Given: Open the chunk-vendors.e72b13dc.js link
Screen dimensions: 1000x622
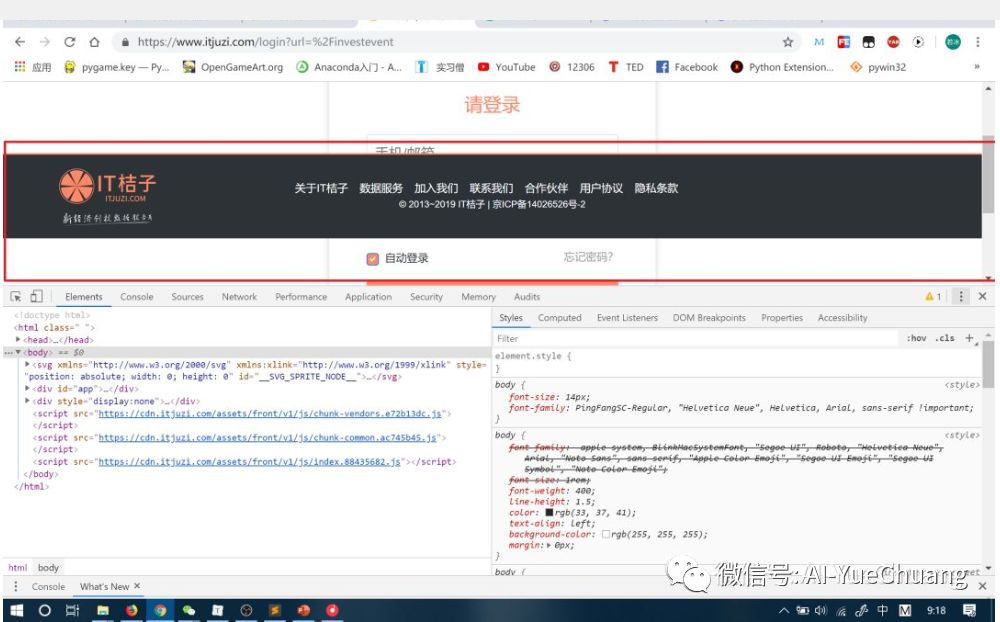Looking at the screenshot, I should point(270,413).
